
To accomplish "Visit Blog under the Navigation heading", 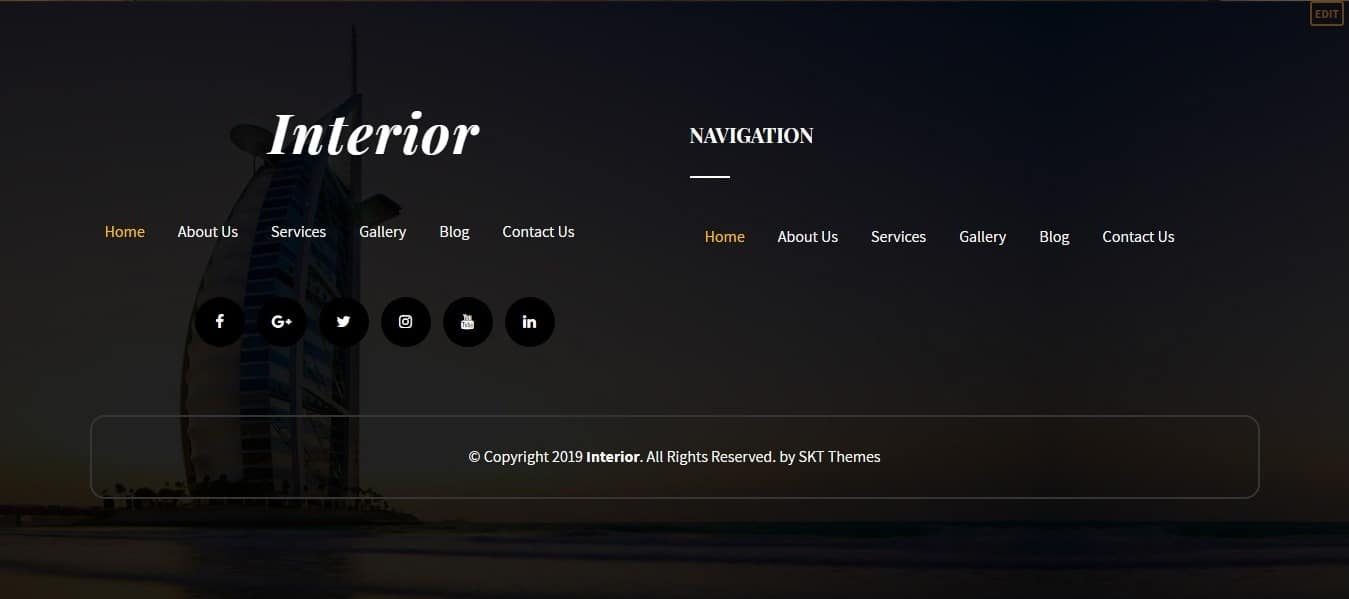I will pyautogui.click(x=1054, y=237).
